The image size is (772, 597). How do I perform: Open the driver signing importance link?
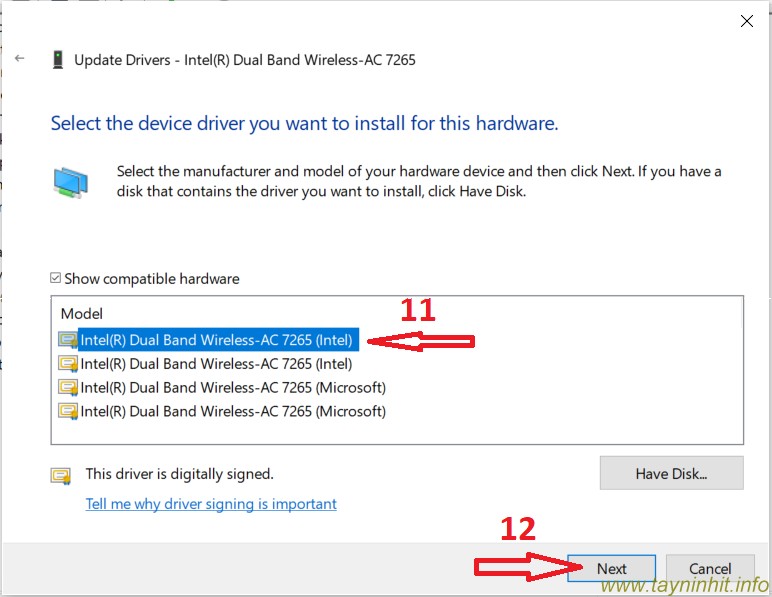[211, 504]
